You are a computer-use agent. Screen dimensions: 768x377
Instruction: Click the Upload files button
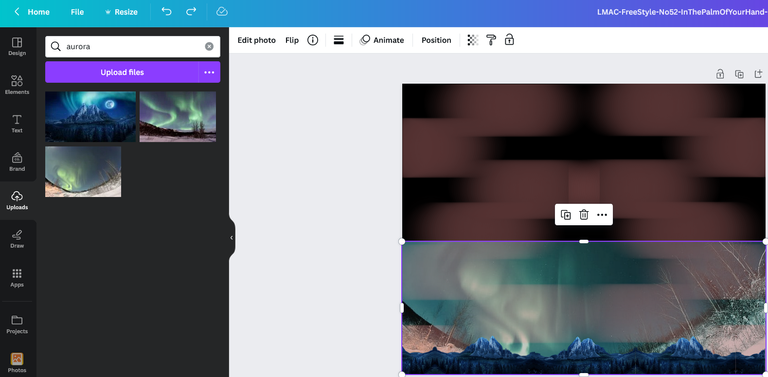122,72
